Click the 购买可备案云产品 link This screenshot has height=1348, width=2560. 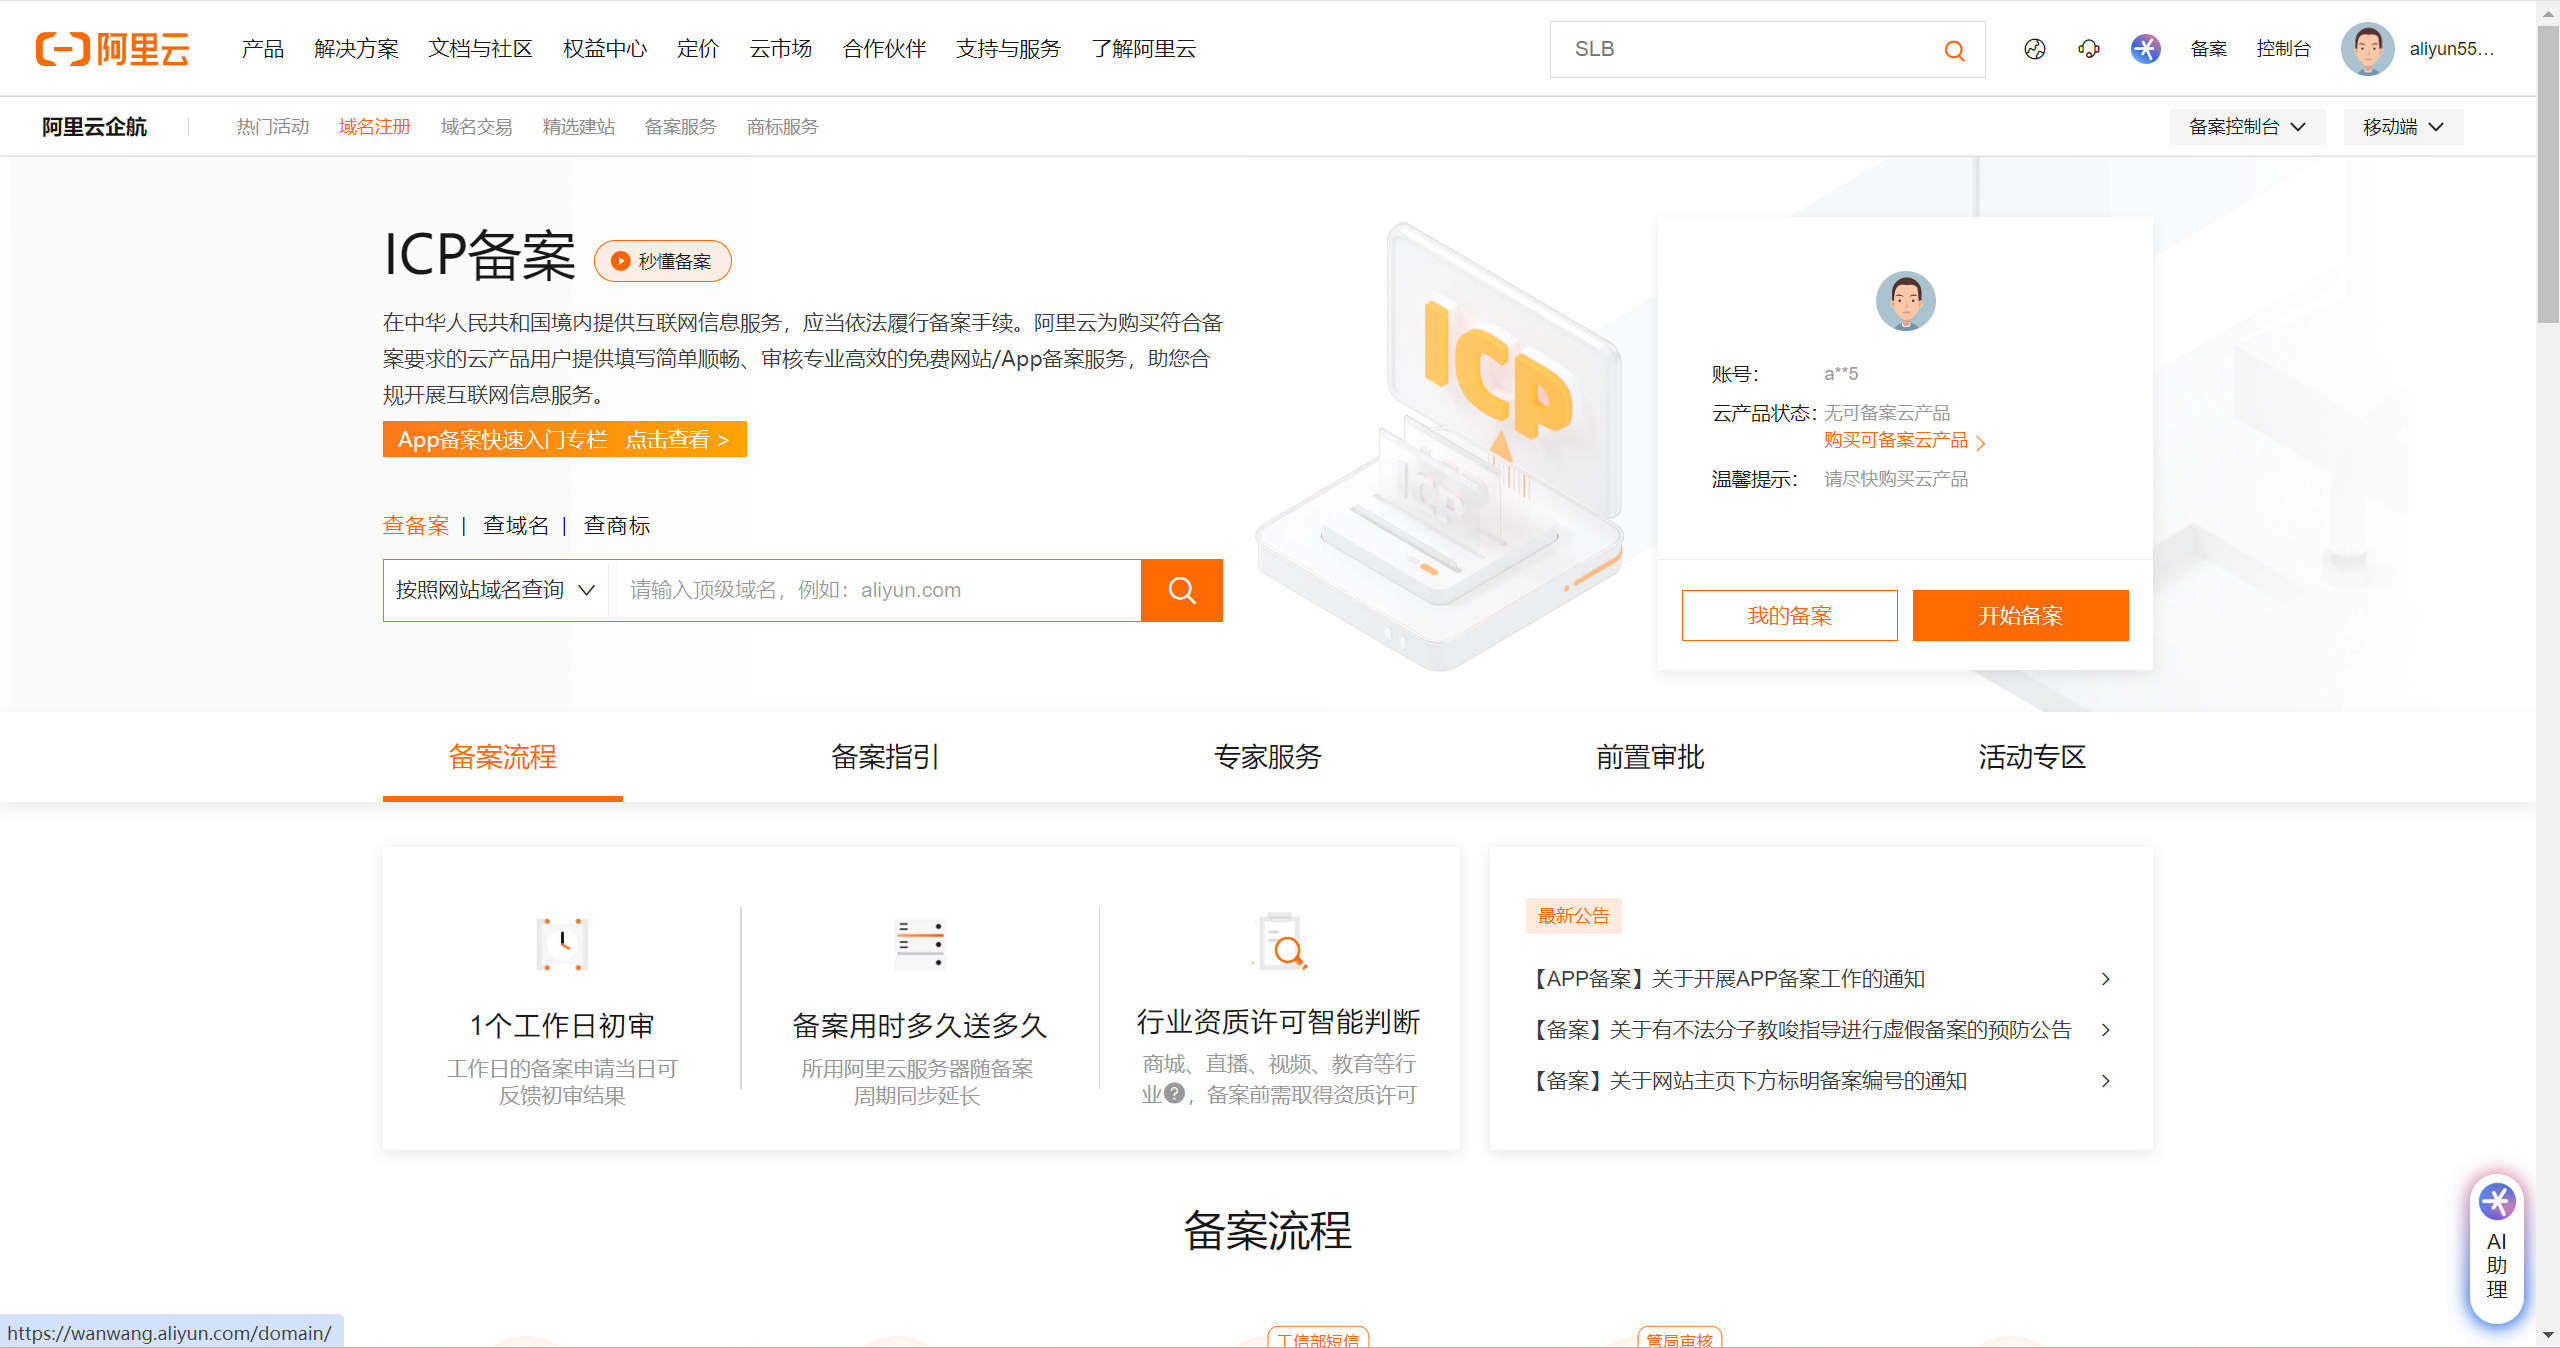1896,440
